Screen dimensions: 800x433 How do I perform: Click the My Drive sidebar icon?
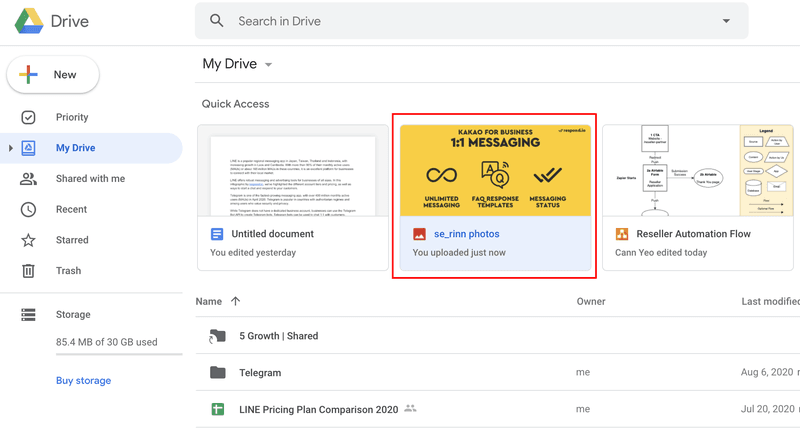tap(29, 148)
